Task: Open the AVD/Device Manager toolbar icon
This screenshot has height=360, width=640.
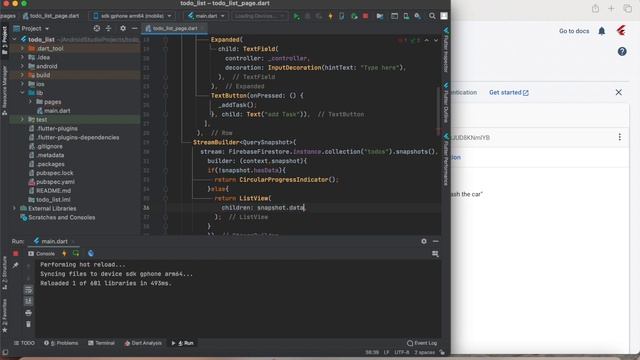Action: [x=406, y=16]
